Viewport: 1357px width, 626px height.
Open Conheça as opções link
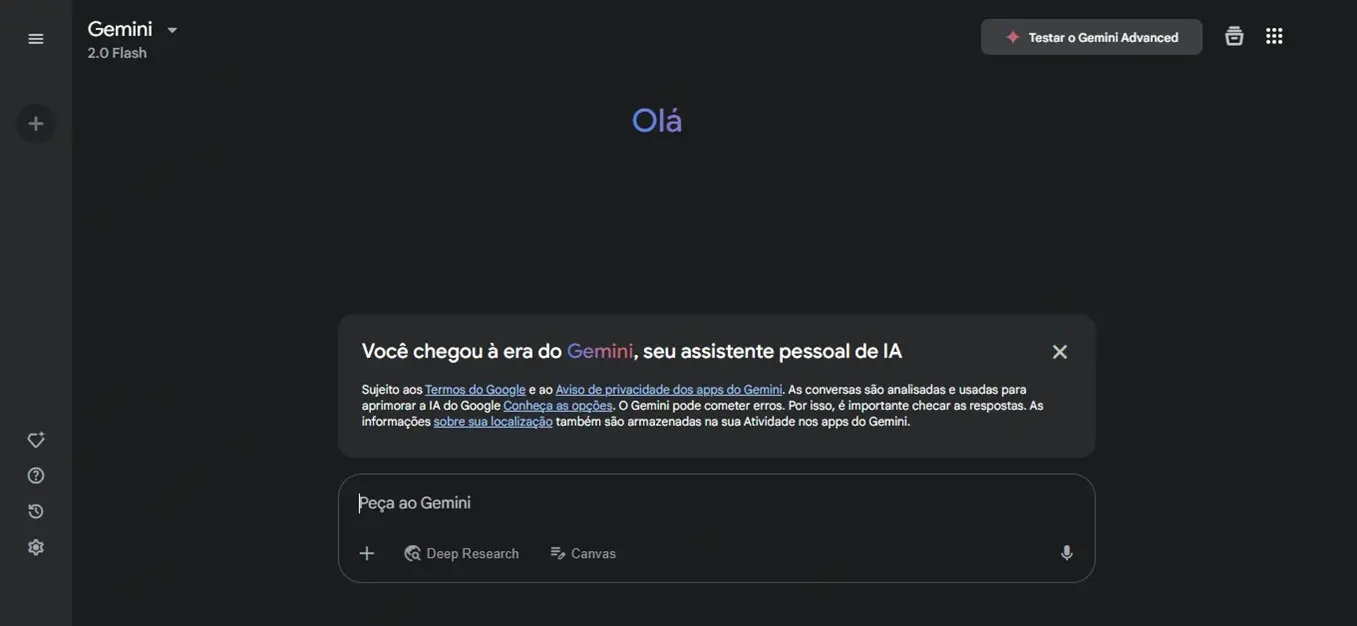558,406
